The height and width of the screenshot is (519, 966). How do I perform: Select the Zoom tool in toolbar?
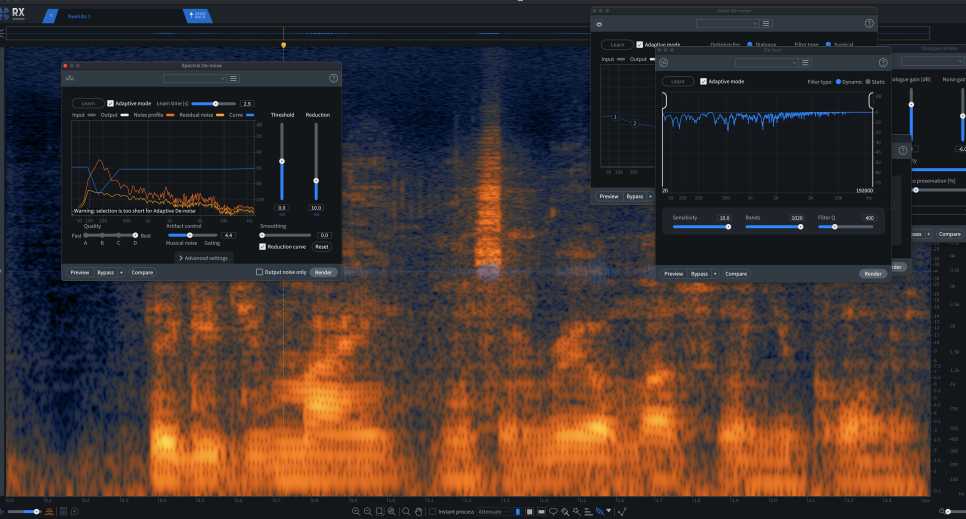(406, 512)
